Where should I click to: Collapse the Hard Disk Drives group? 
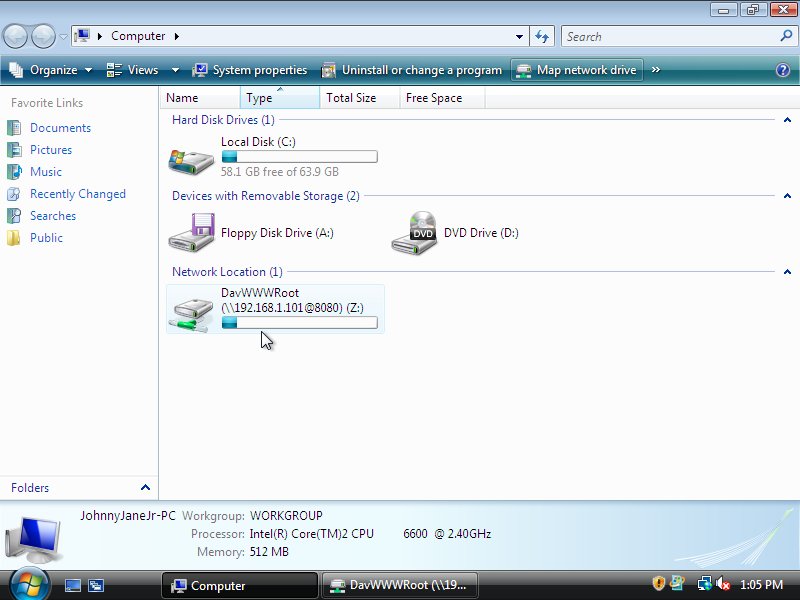tap(787, 120)
